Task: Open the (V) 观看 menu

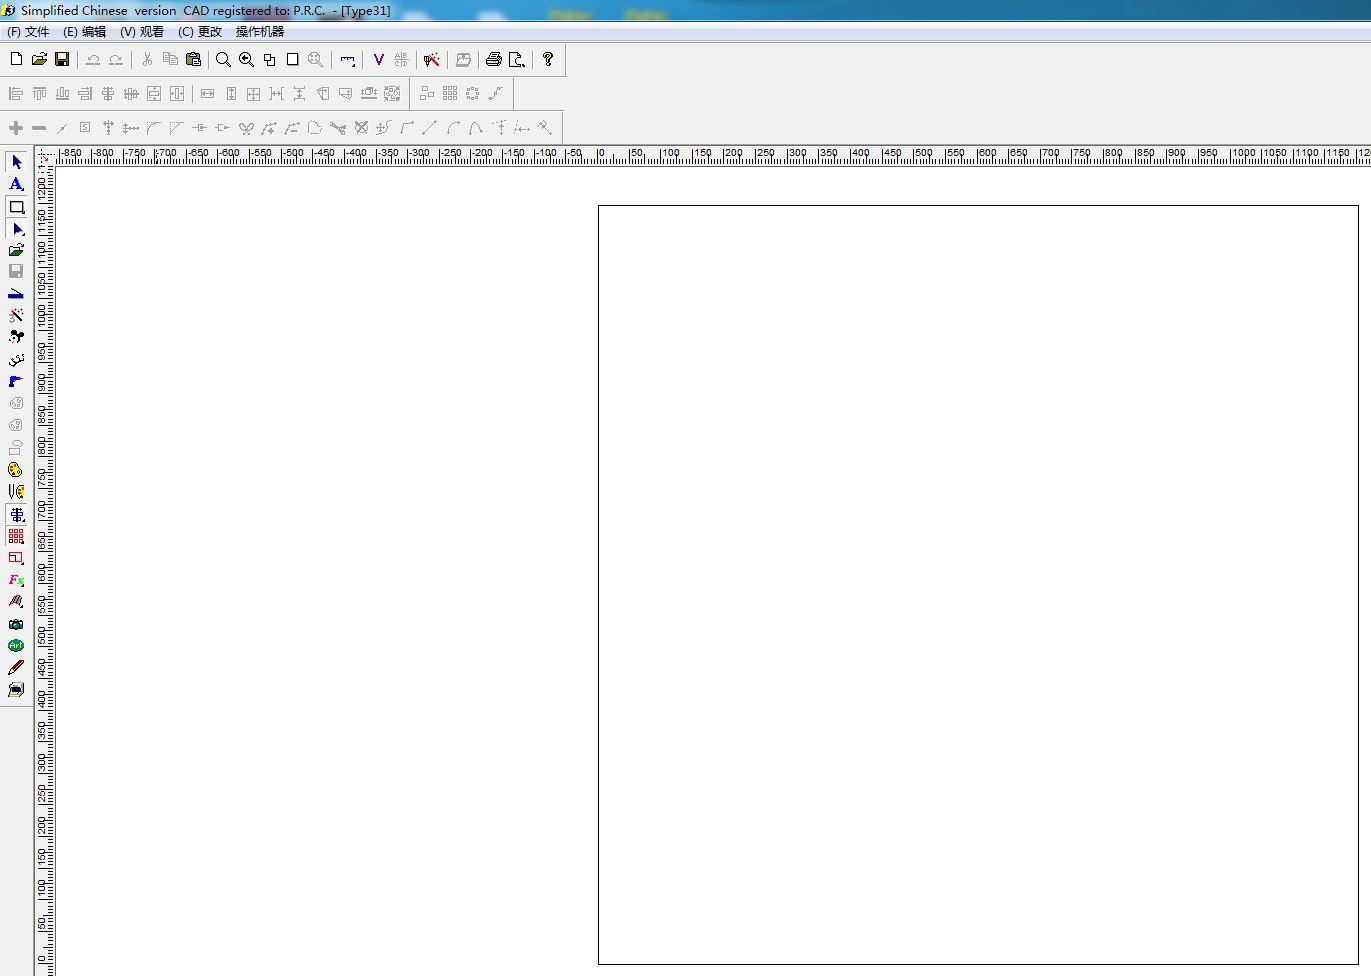Action: tap(142, 32)
